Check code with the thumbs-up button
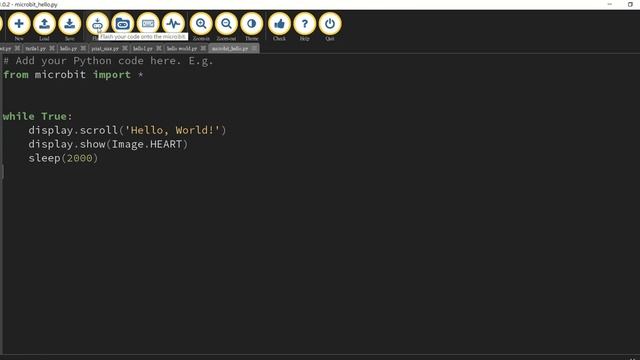The image size is (640, 360). point(279,24)
